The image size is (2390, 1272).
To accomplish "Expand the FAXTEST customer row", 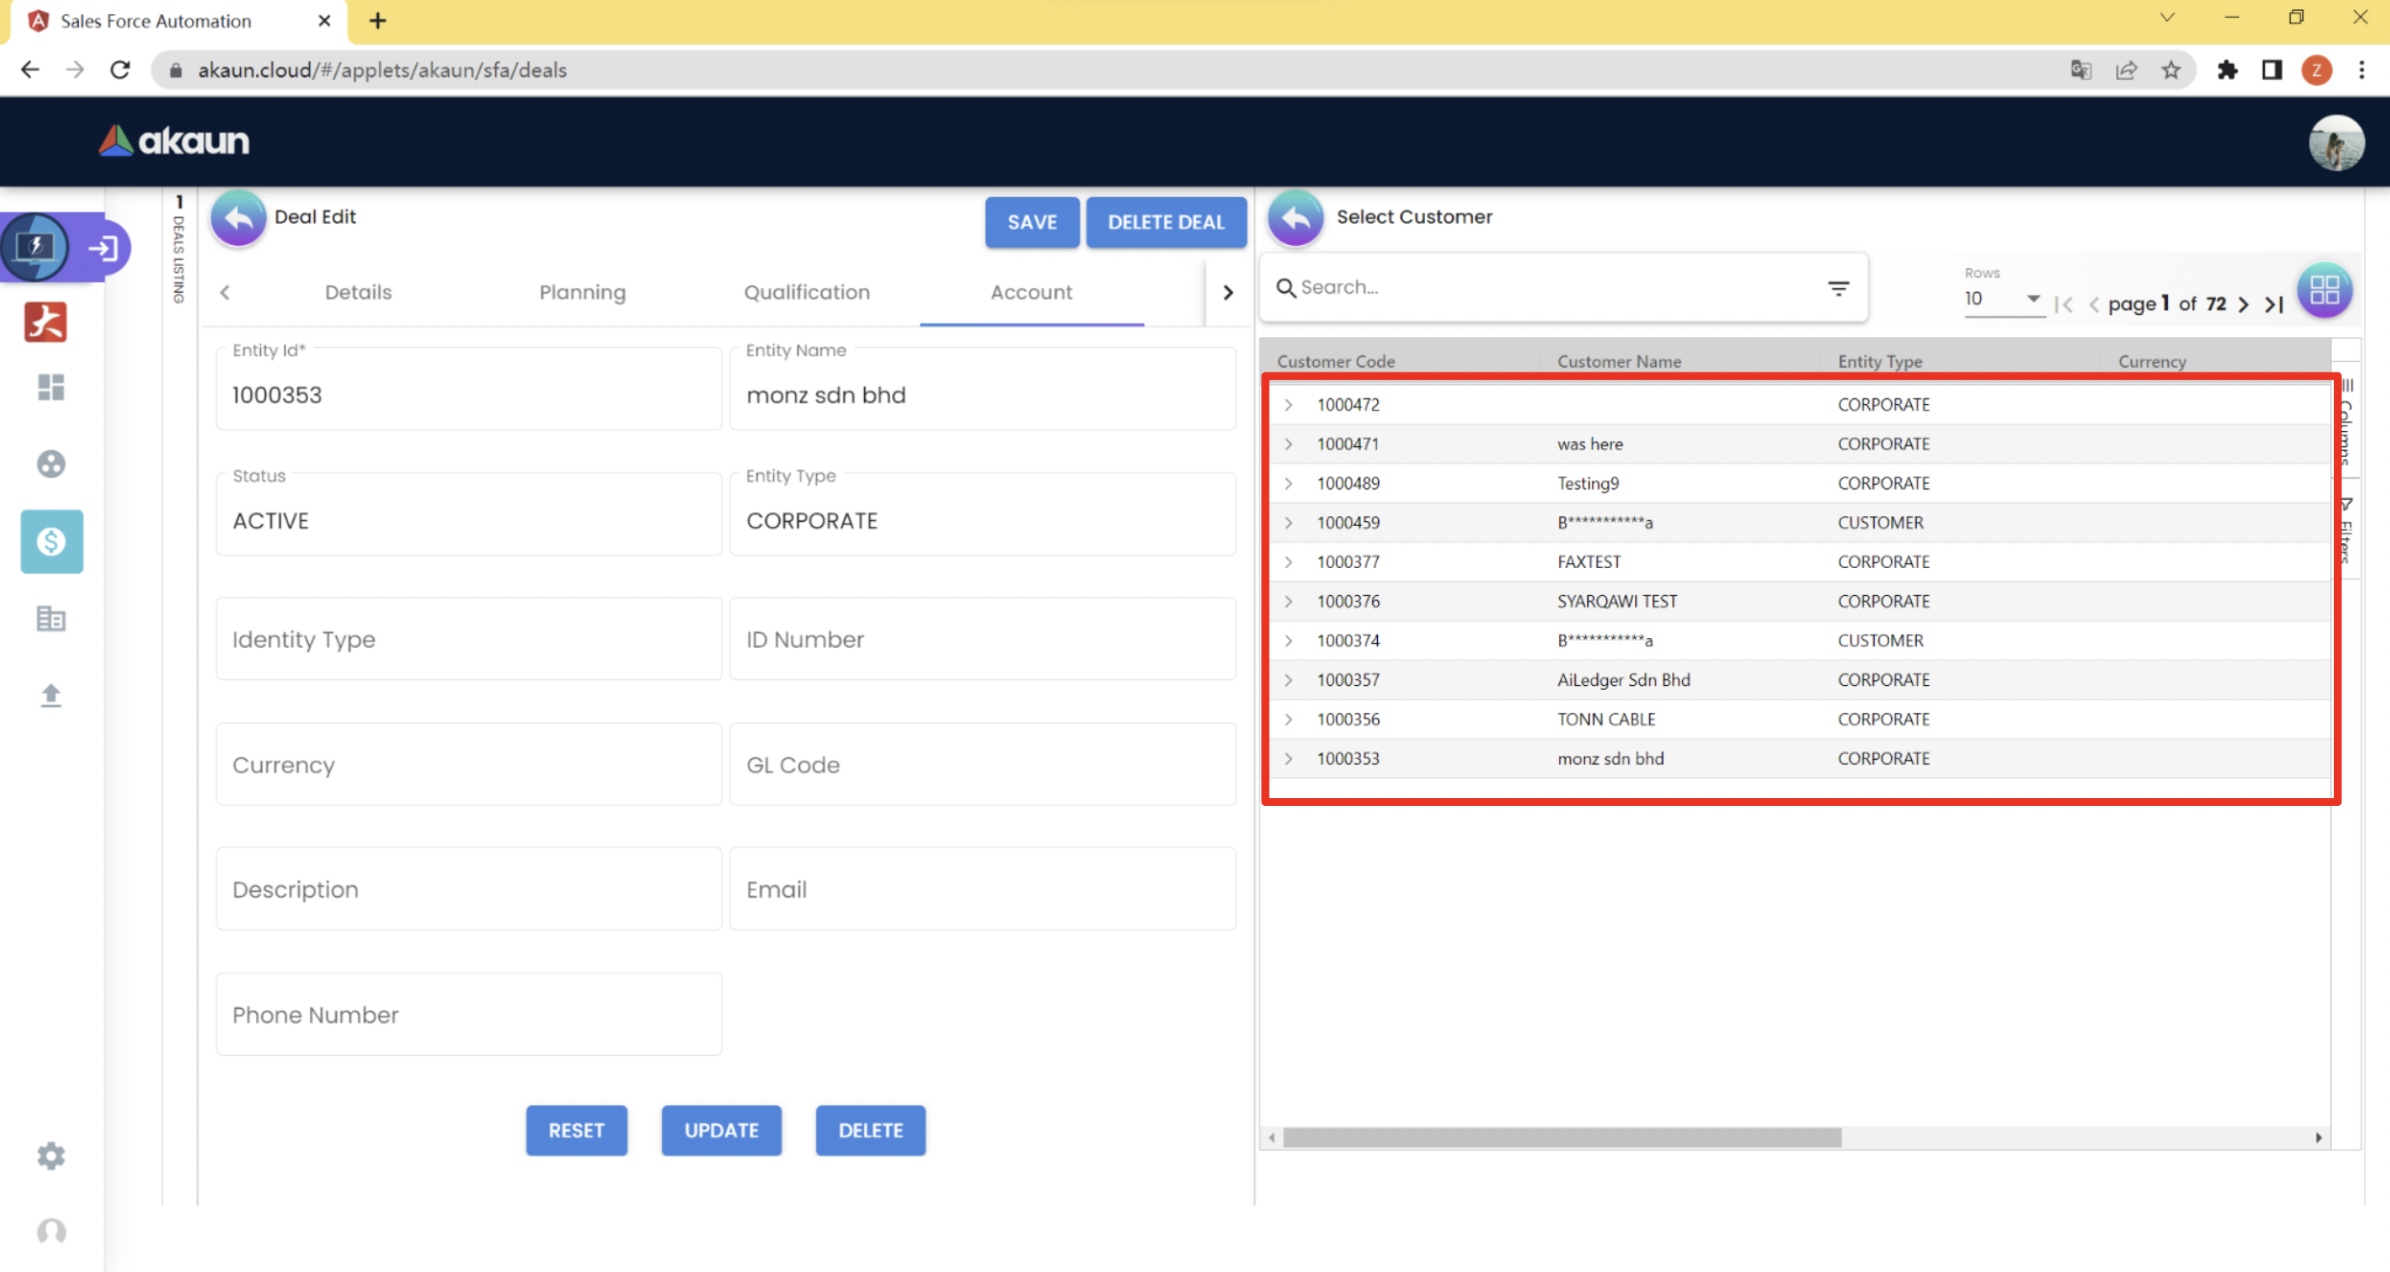I will tap(1289, 562).
